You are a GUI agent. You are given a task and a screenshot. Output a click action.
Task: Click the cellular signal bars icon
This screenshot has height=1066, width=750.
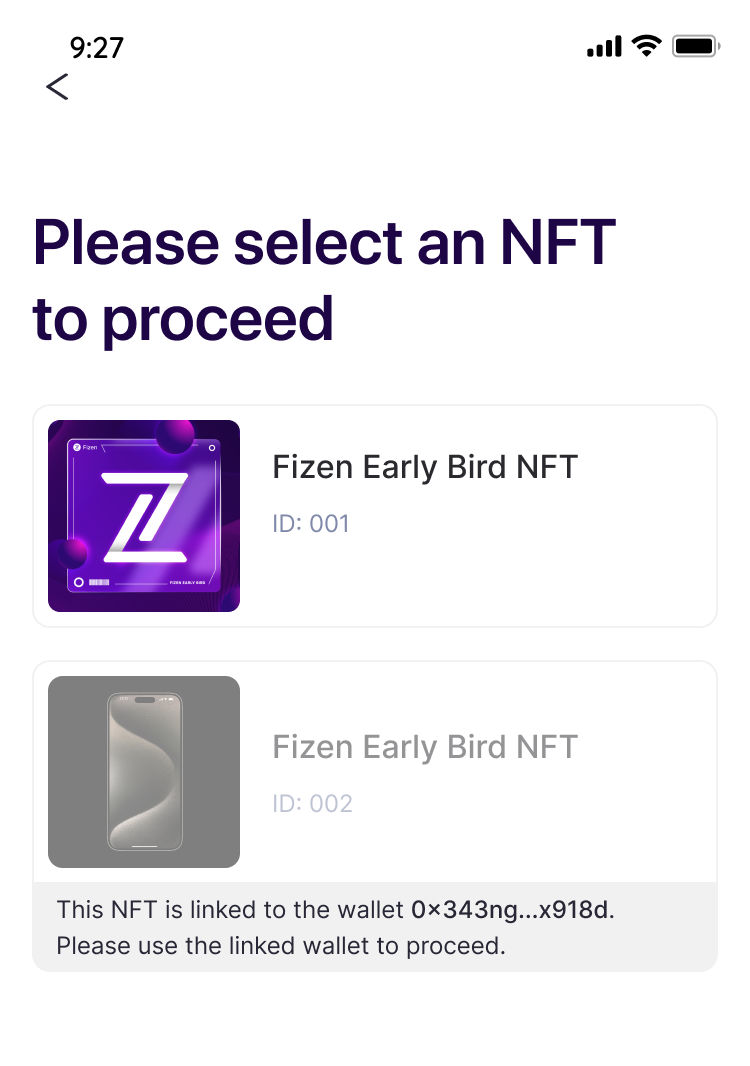[x=604, y=47]
